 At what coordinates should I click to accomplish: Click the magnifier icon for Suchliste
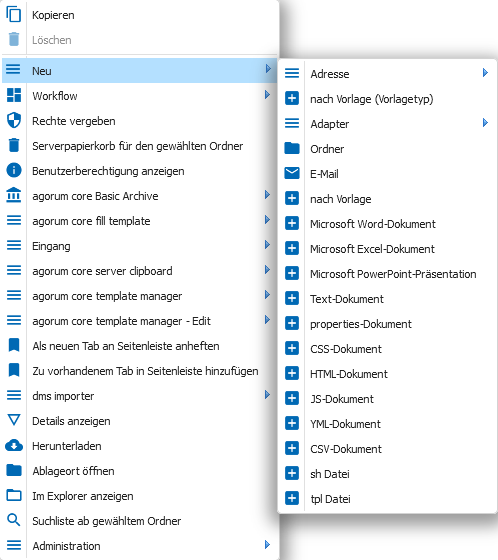(14, 521)
